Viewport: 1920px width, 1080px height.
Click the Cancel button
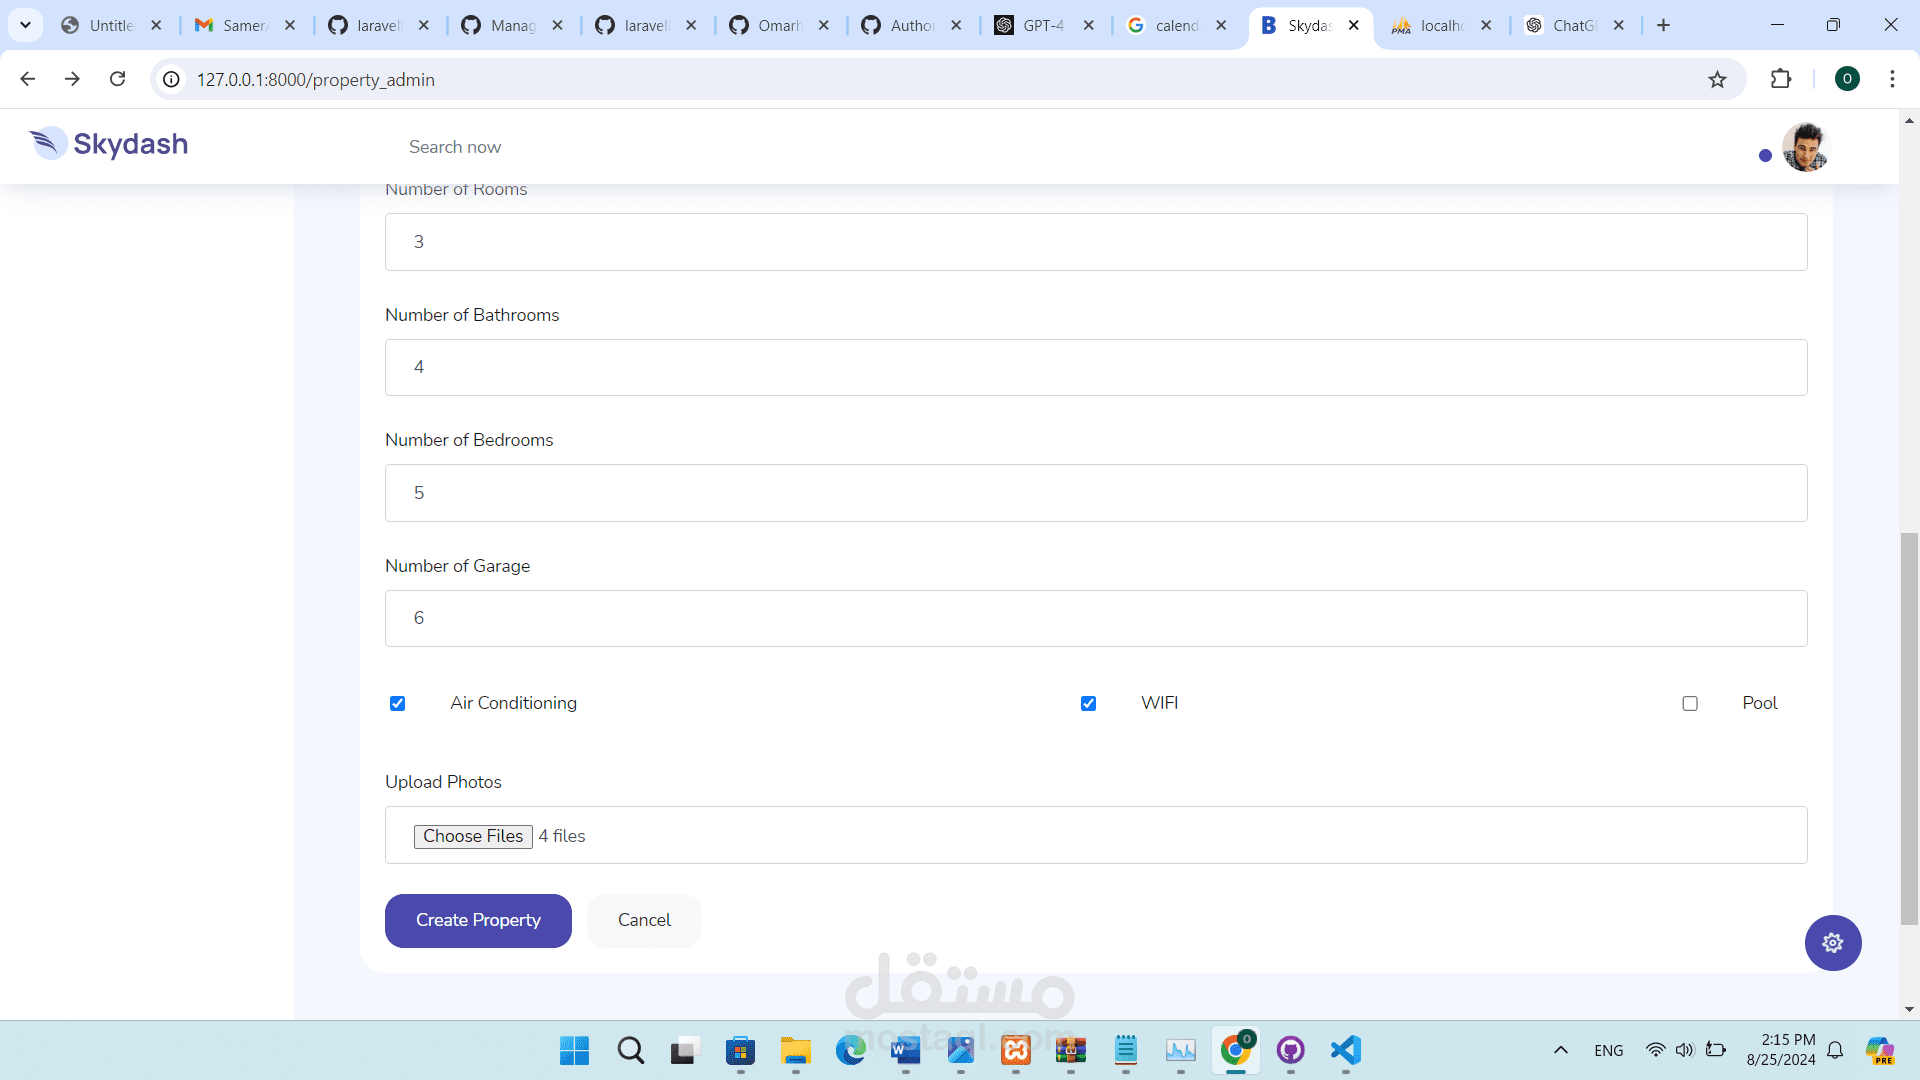(x=644, y=920)
